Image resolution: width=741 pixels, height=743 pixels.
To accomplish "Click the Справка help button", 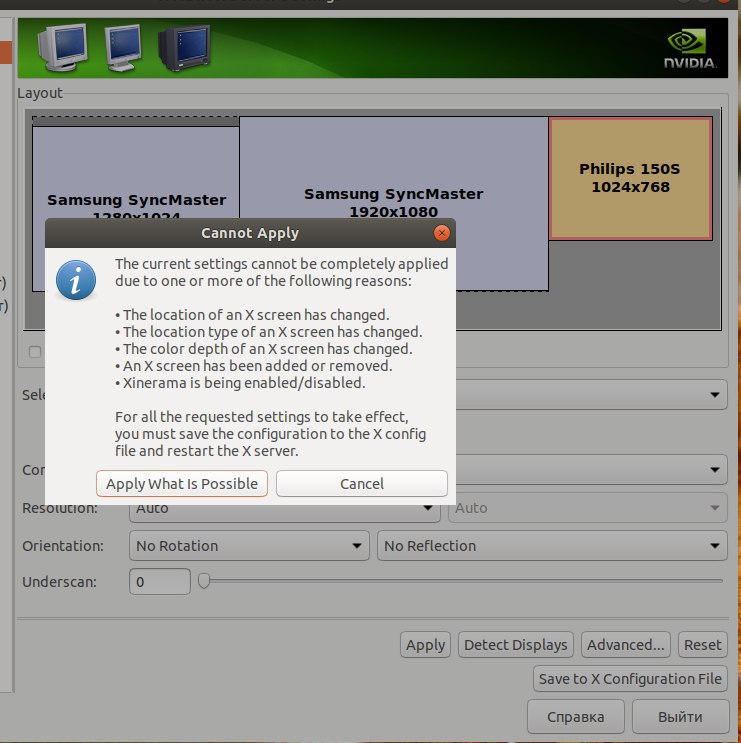I will click(576, 716).
